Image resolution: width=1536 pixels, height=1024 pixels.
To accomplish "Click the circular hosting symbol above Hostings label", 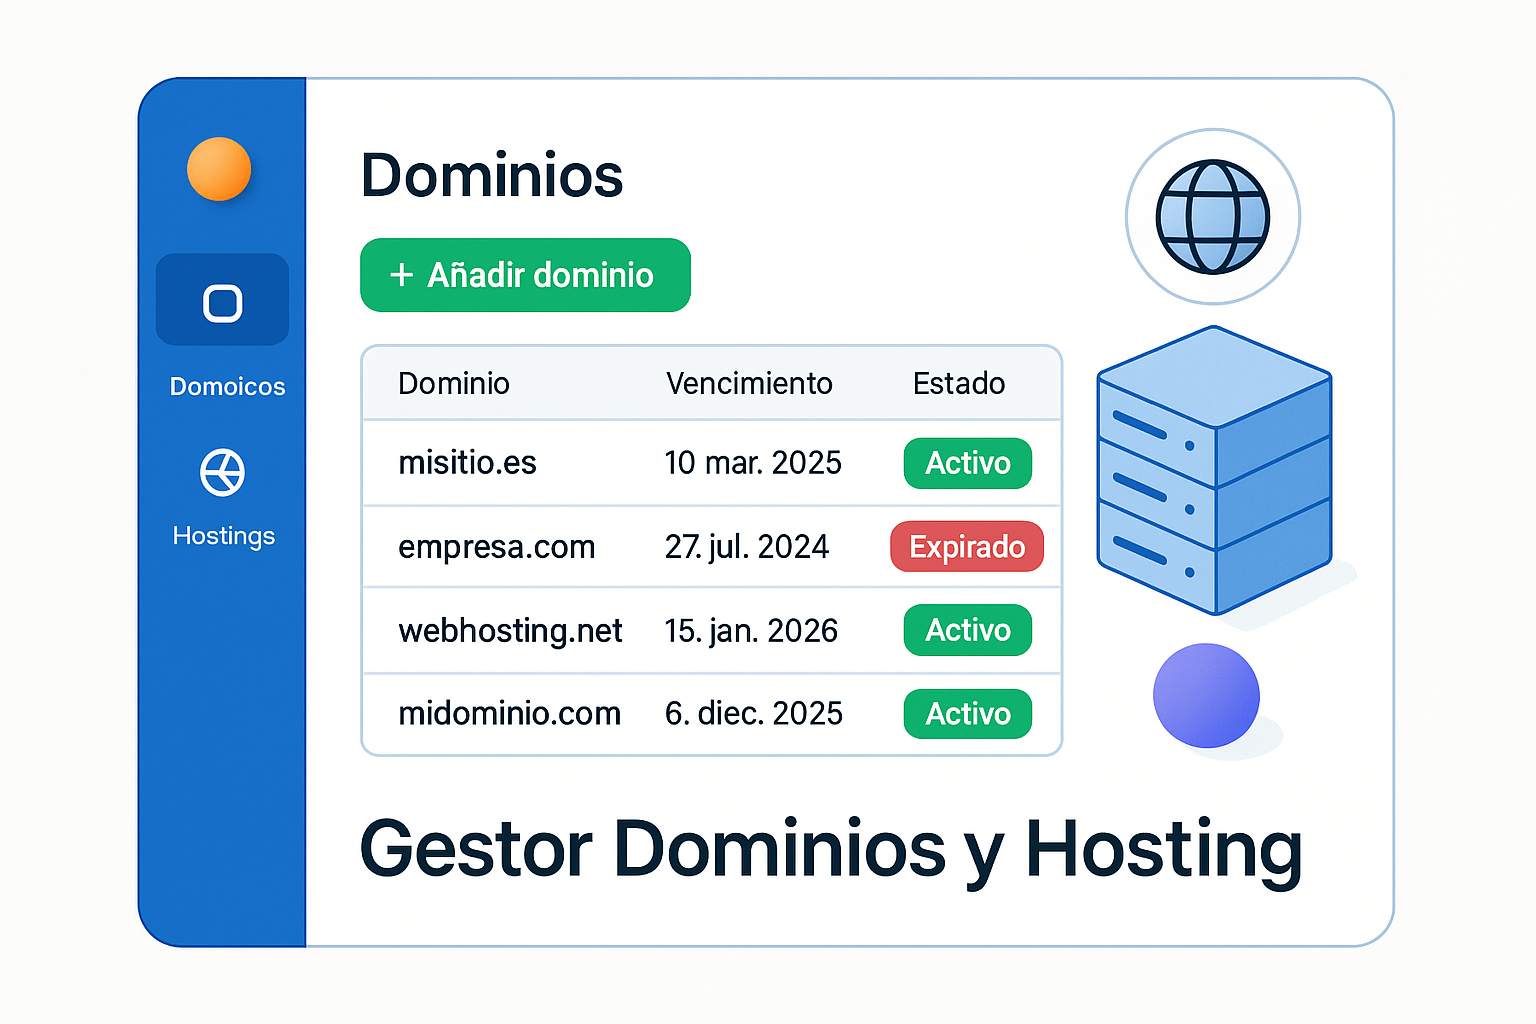I will click(x=222, y=472).
